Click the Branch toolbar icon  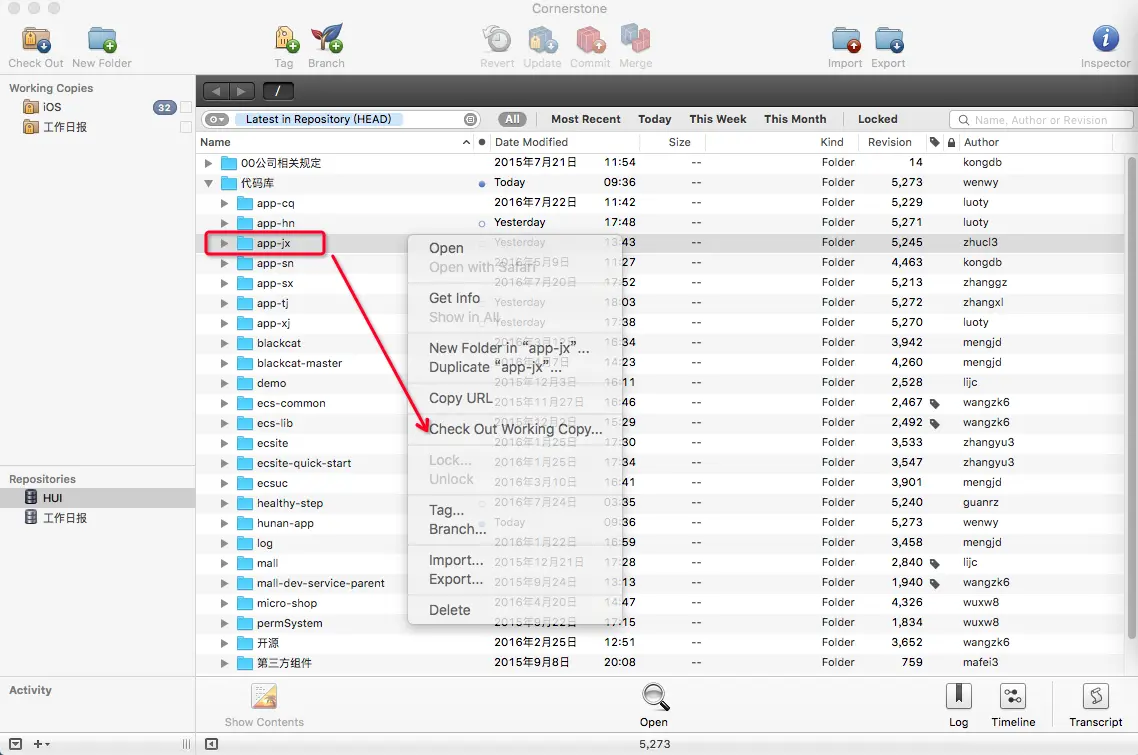327,39
